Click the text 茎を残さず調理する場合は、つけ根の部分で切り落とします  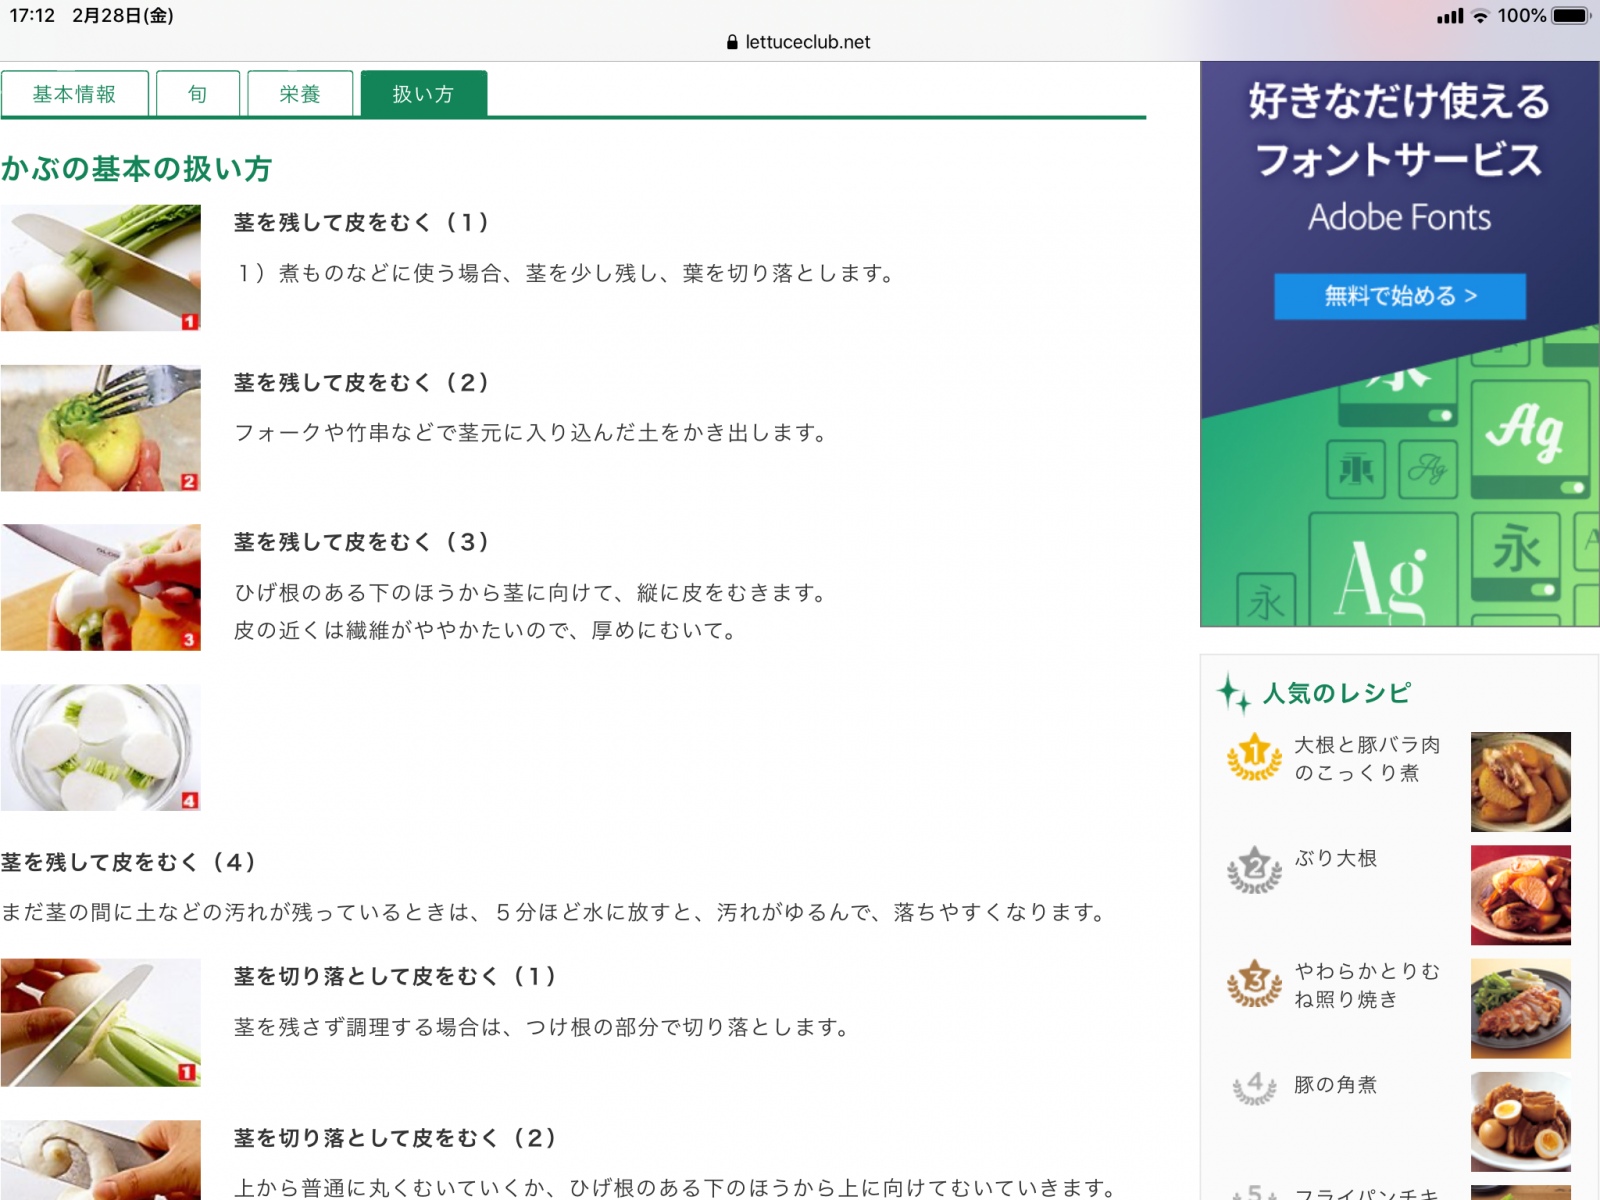point(542,1027)
